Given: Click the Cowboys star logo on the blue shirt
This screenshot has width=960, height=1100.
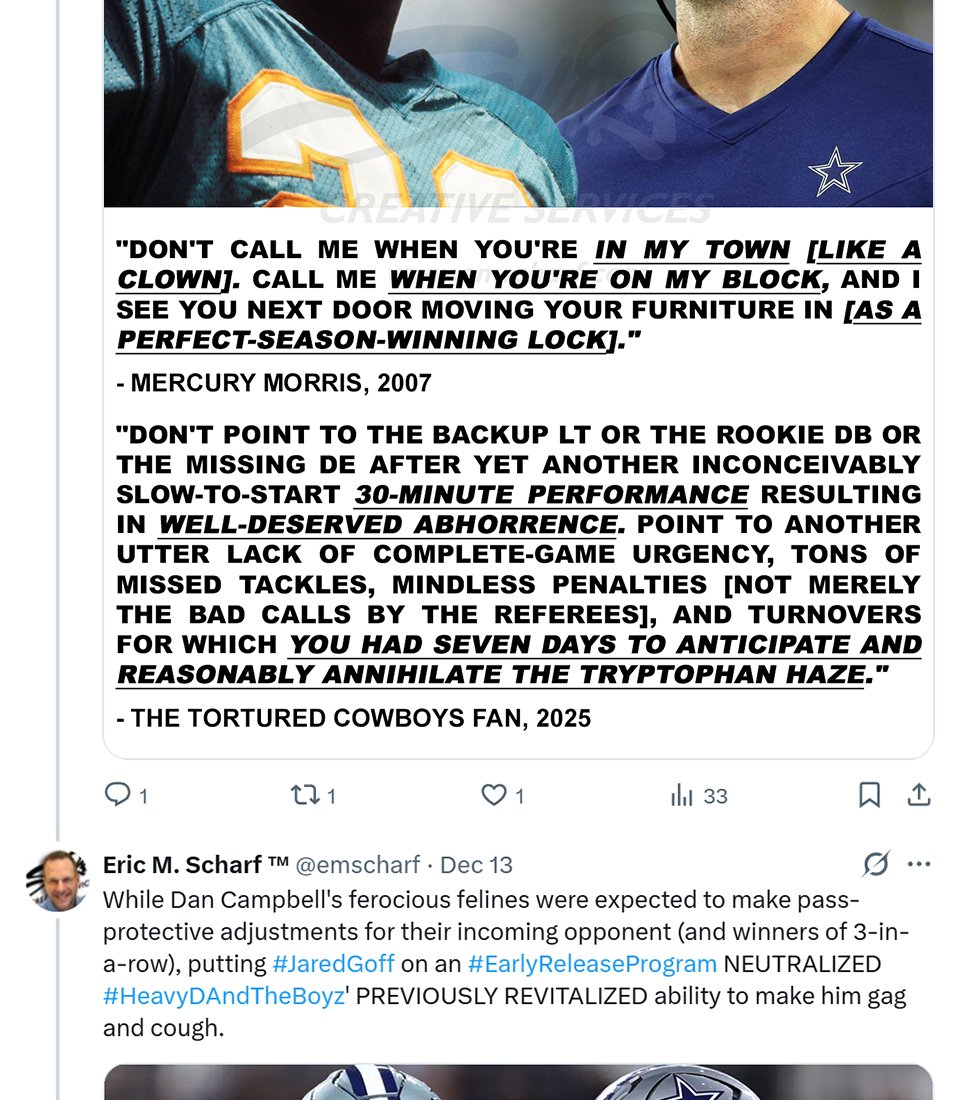Looking at the screenshot, I should coord(834,171).
